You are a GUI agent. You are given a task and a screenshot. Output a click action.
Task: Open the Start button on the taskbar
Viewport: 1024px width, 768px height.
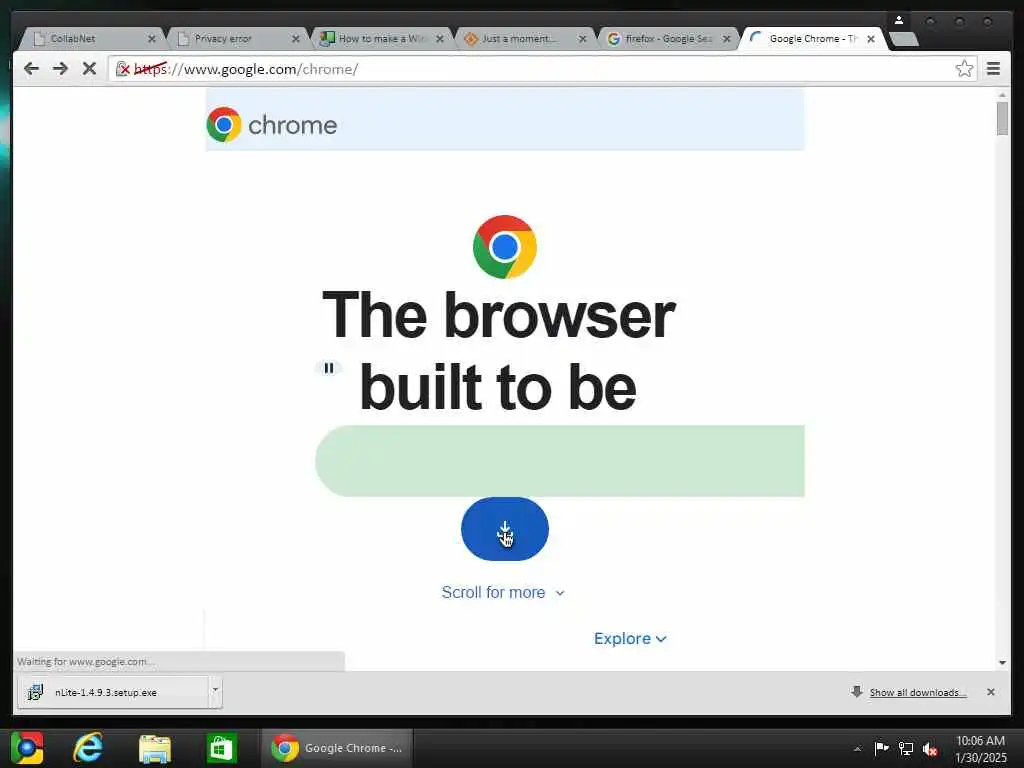click(x=27, y=748)
